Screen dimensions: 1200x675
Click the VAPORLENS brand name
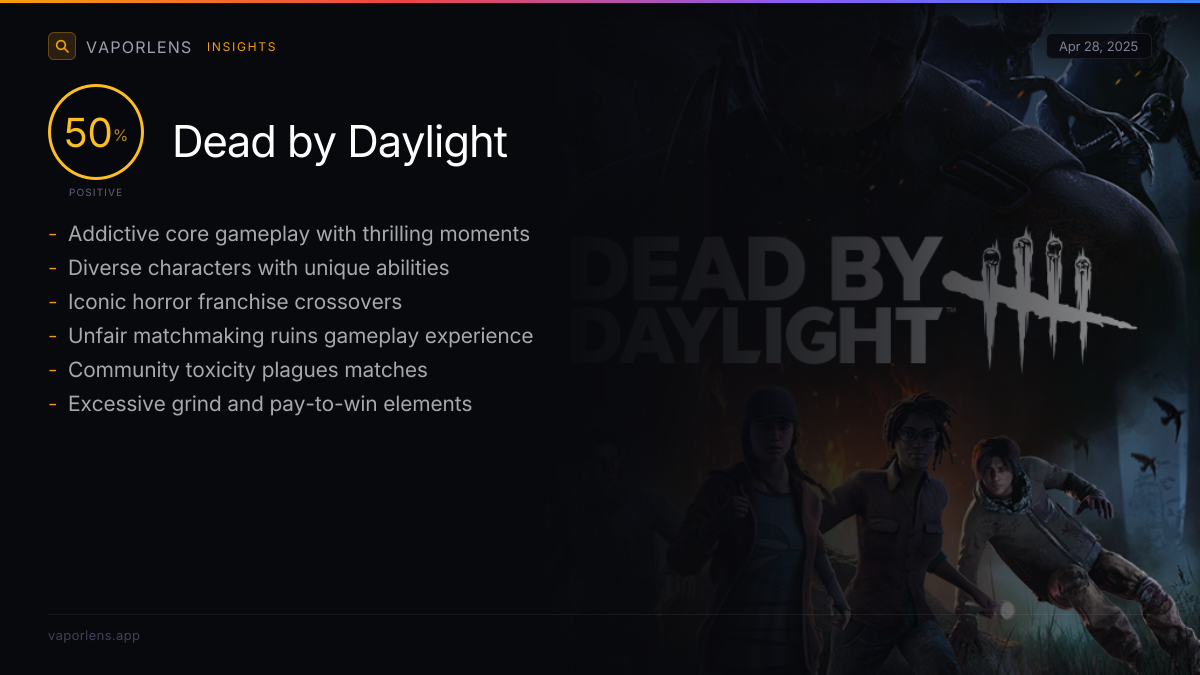click(x=139, y=47)
